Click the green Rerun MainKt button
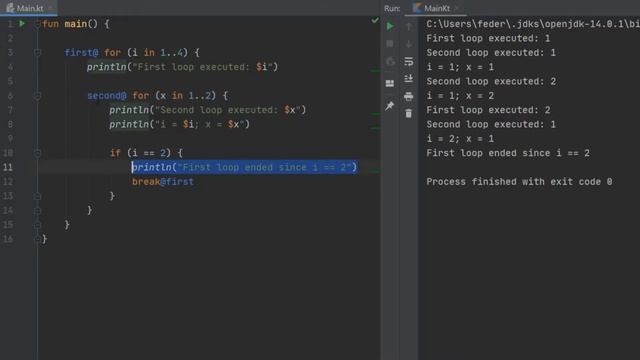Viewport: 640px width, 360px height. [x=390, y=26]
